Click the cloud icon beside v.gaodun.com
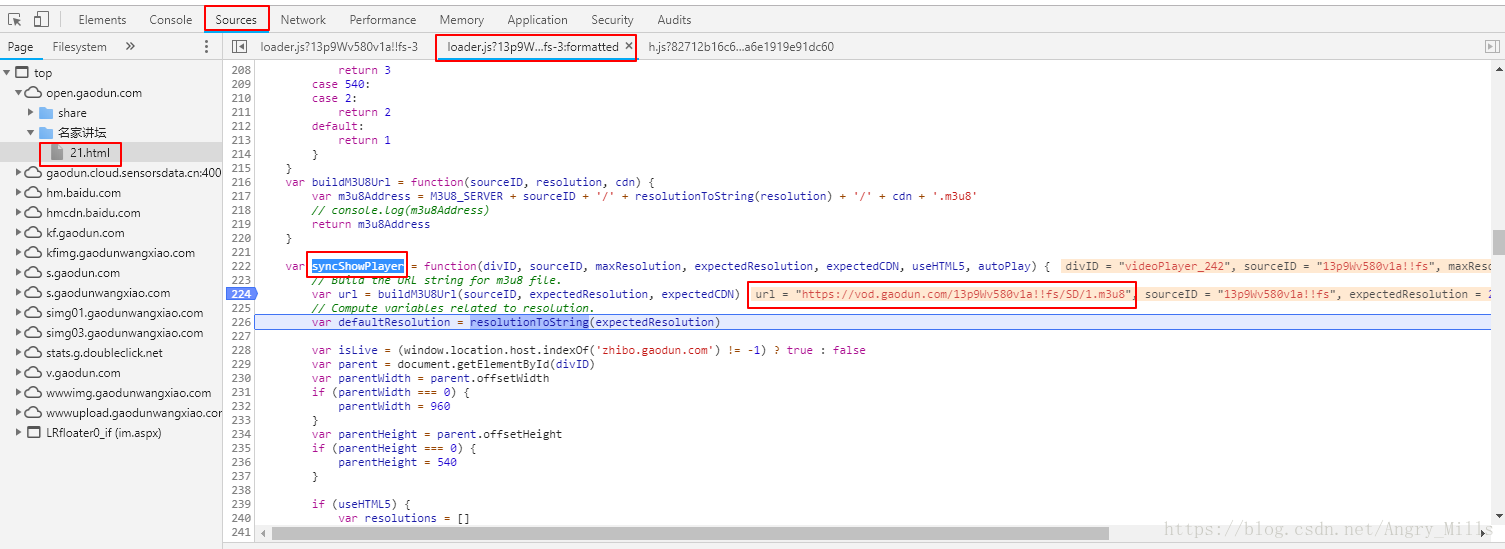Viewport: 1505px width, 549px height. [33, 373]
